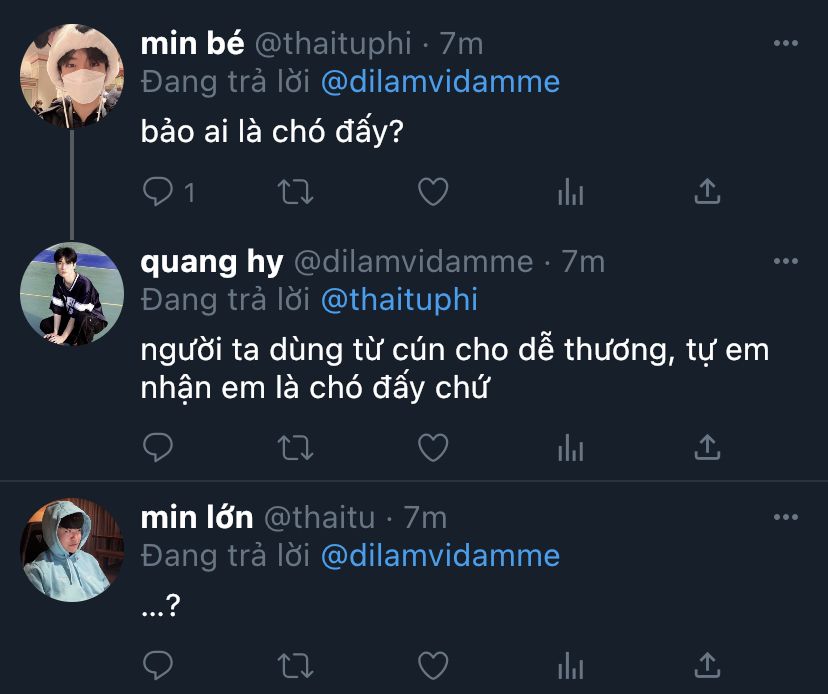Screen dimensions: 828x694
Task: View analytics for min lớn's tweet
Action: [x=570, y=665]
